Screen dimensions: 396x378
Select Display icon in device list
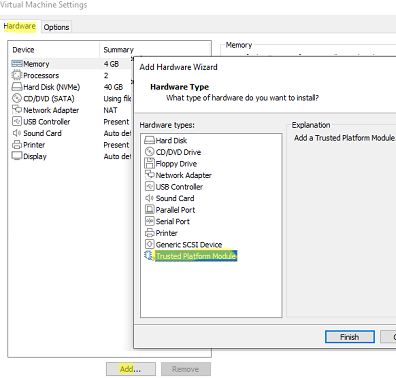point(17,156)
